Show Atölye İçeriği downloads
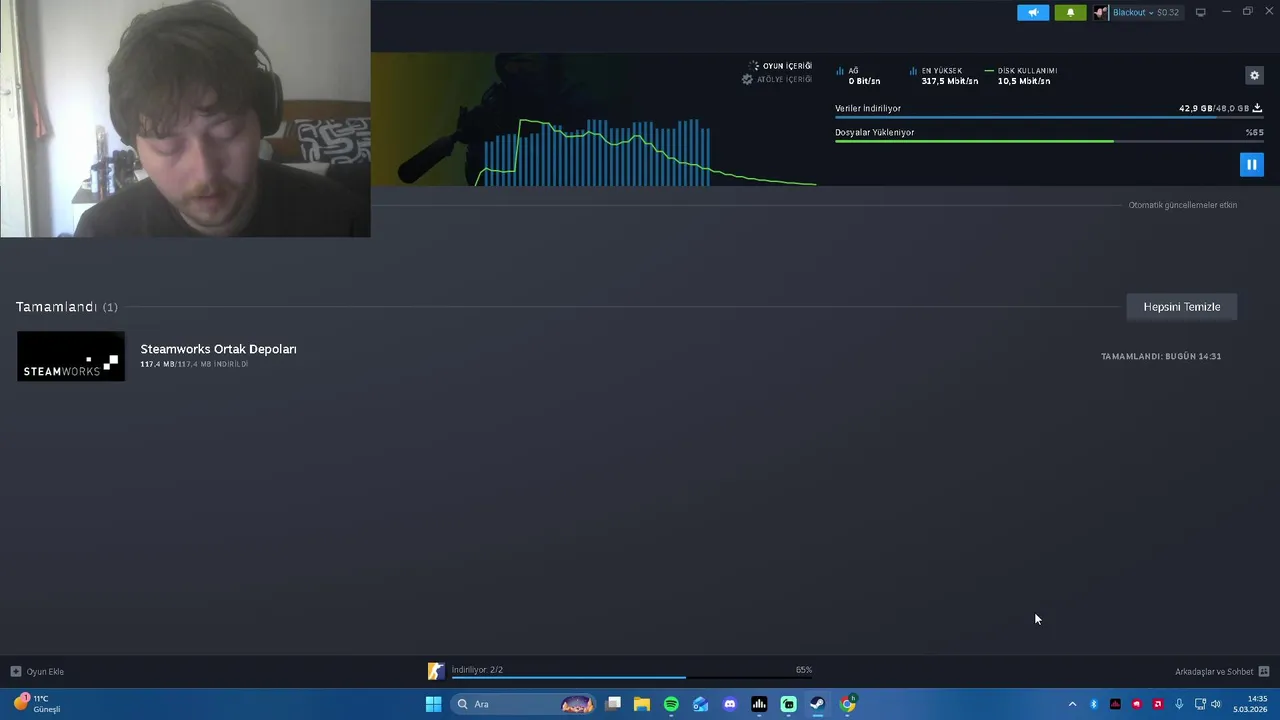This screenshot has width=1280, height=720. (777, 79)
